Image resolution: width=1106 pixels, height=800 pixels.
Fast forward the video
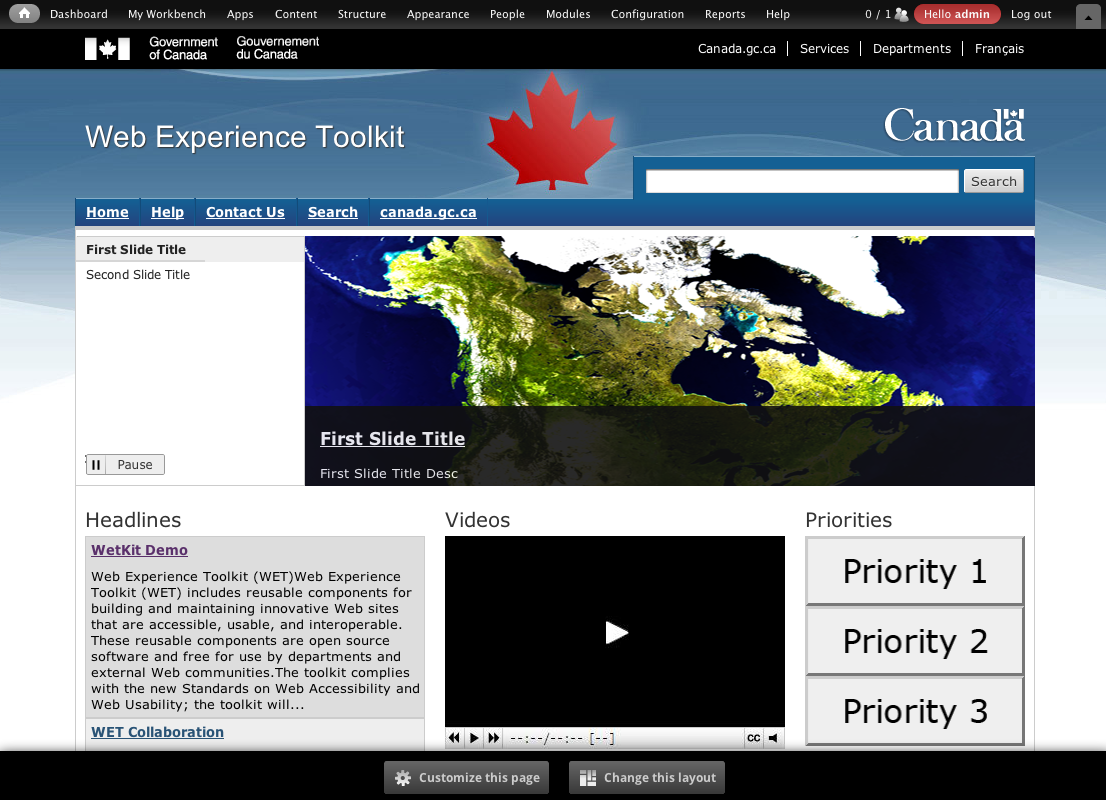point(494,738)
